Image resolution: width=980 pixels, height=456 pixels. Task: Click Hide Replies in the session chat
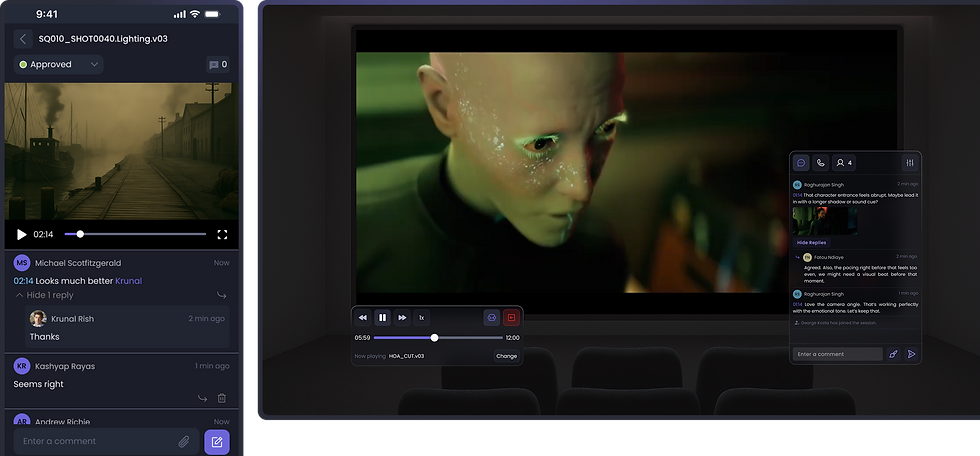(x=811, y=242)
